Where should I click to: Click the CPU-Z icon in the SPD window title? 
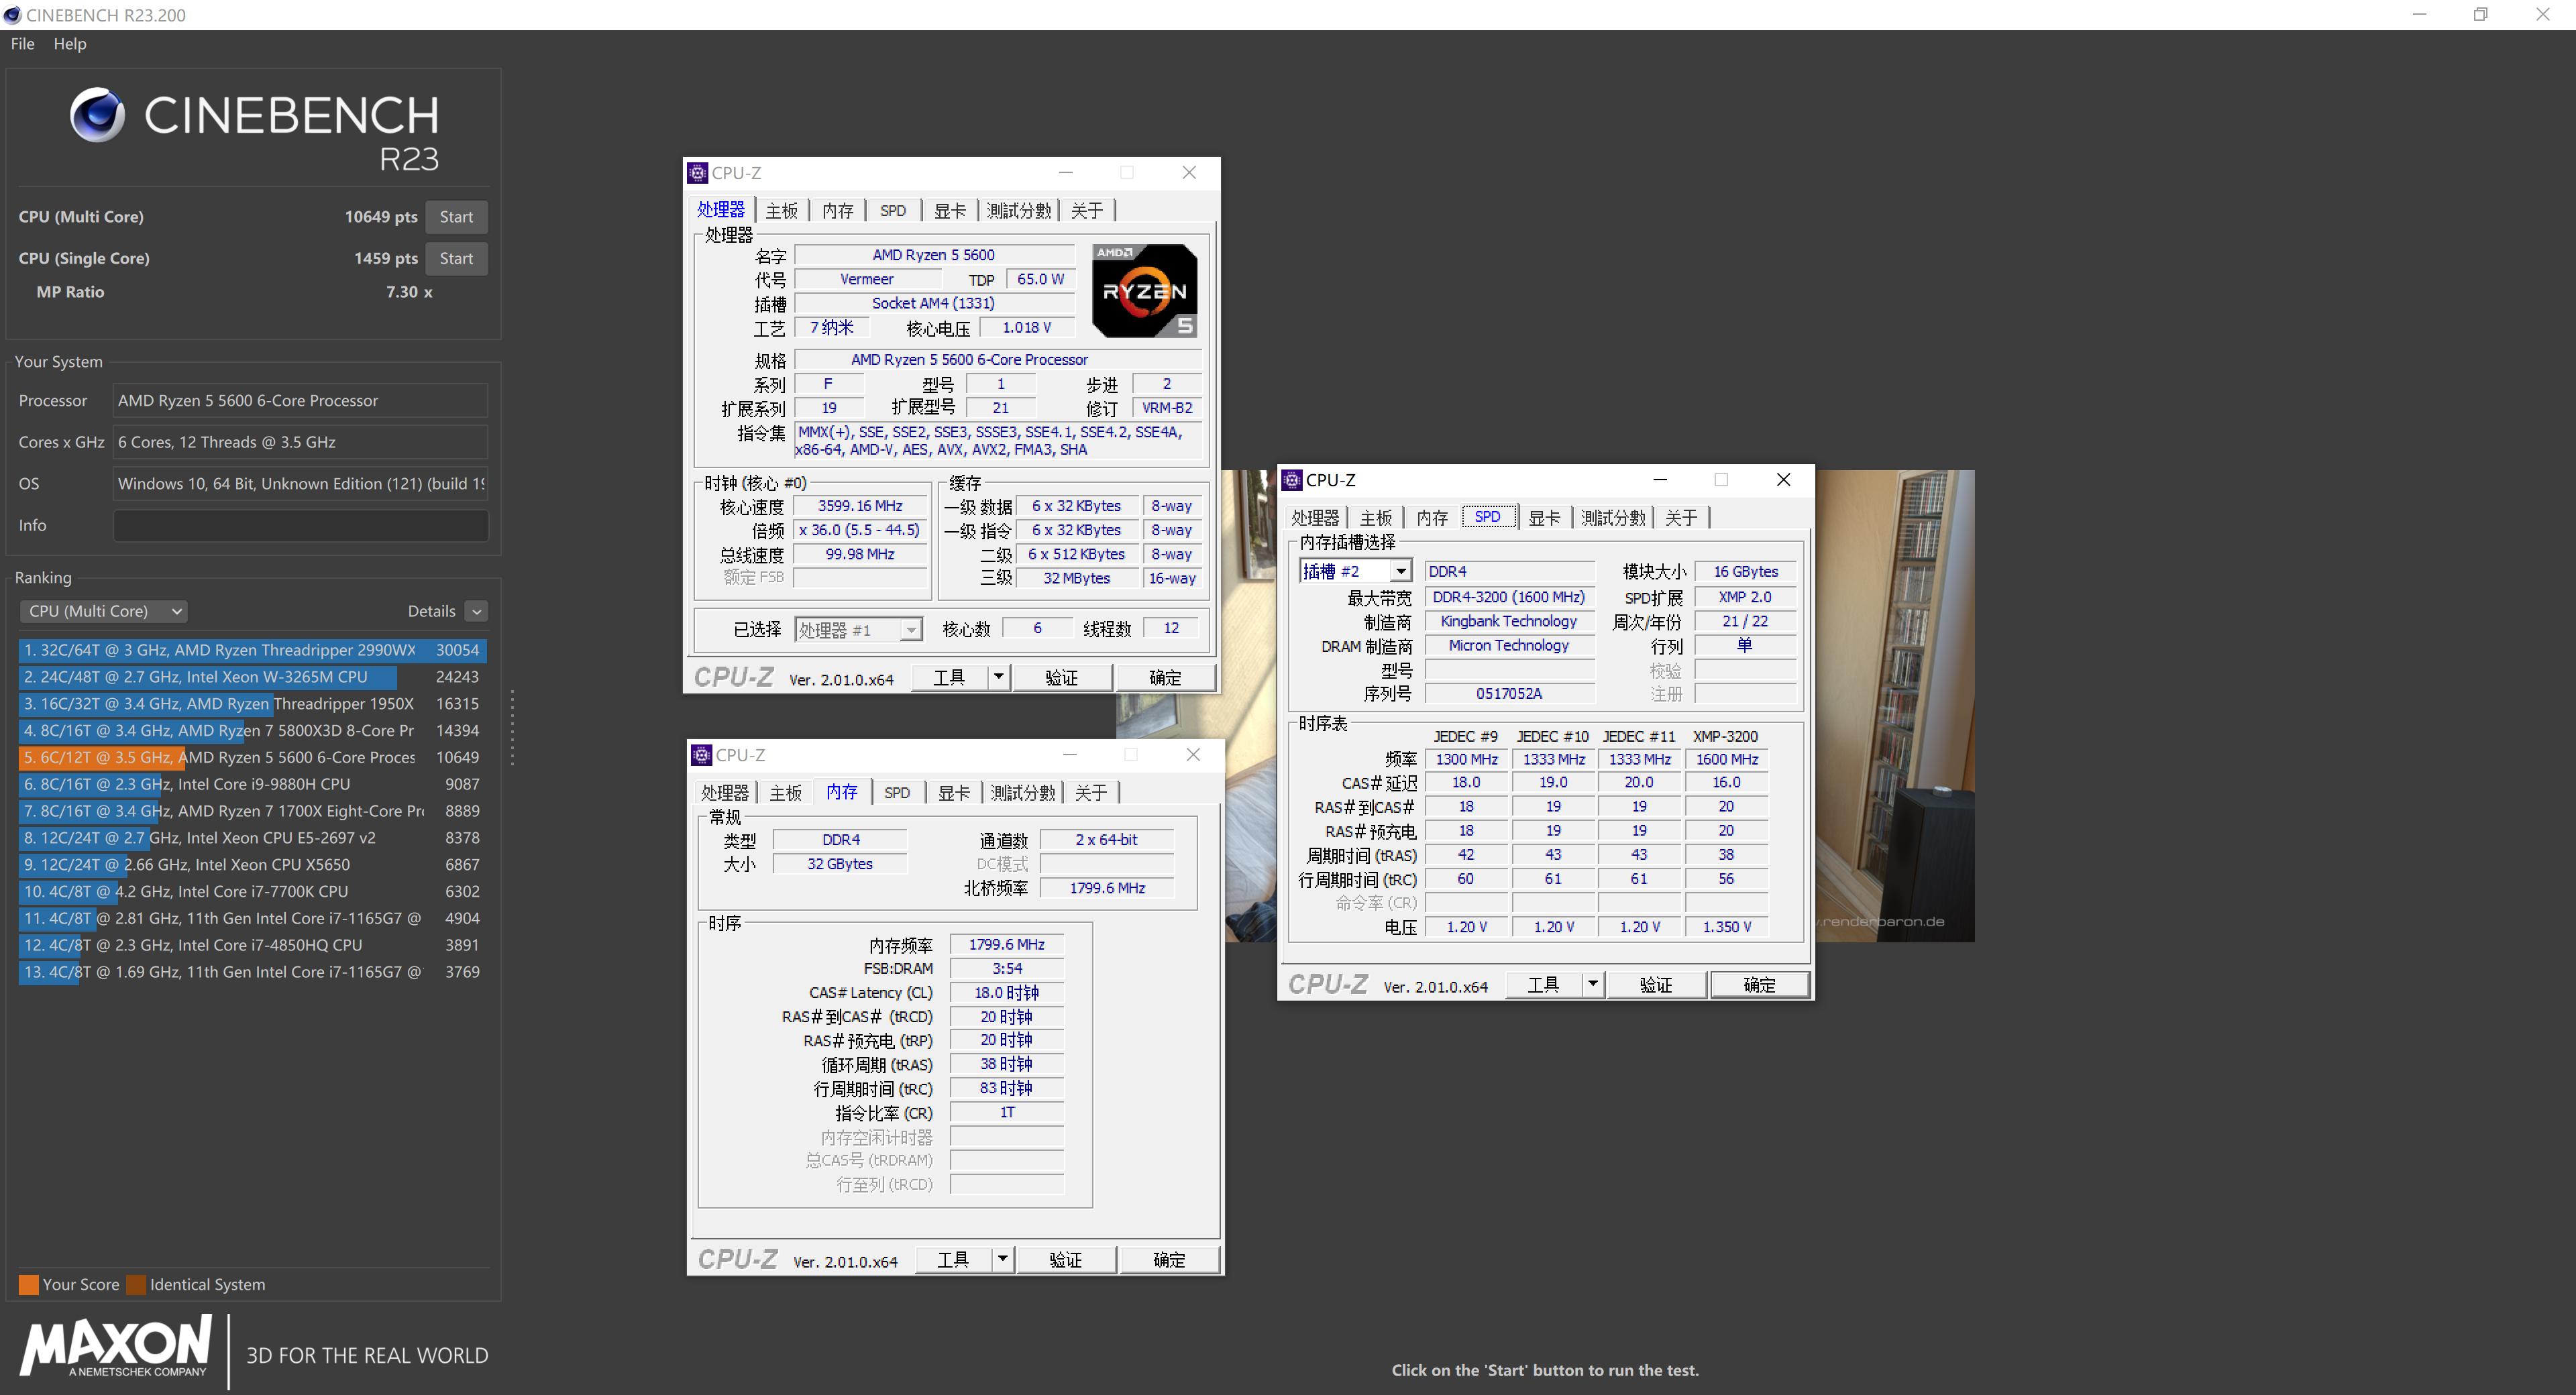tap(1292, 480)
